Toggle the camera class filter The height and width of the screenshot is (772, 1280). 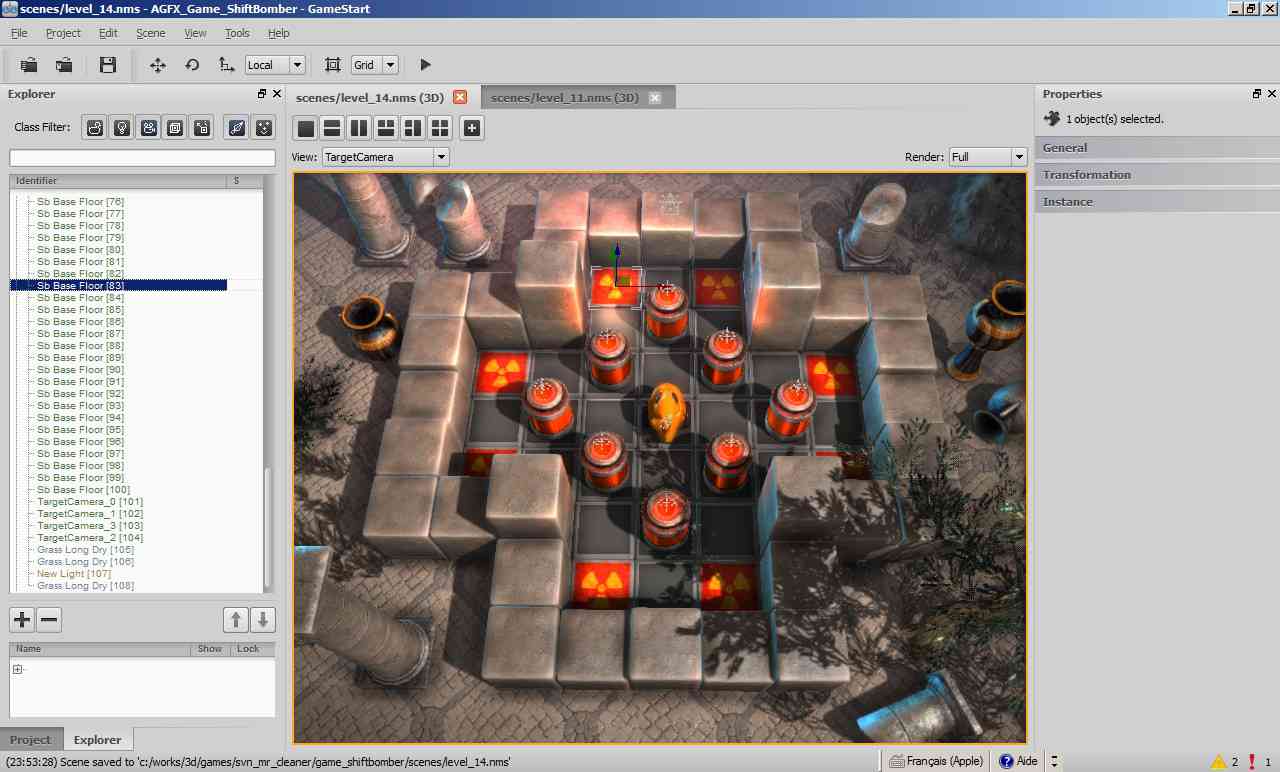(148, 128)
